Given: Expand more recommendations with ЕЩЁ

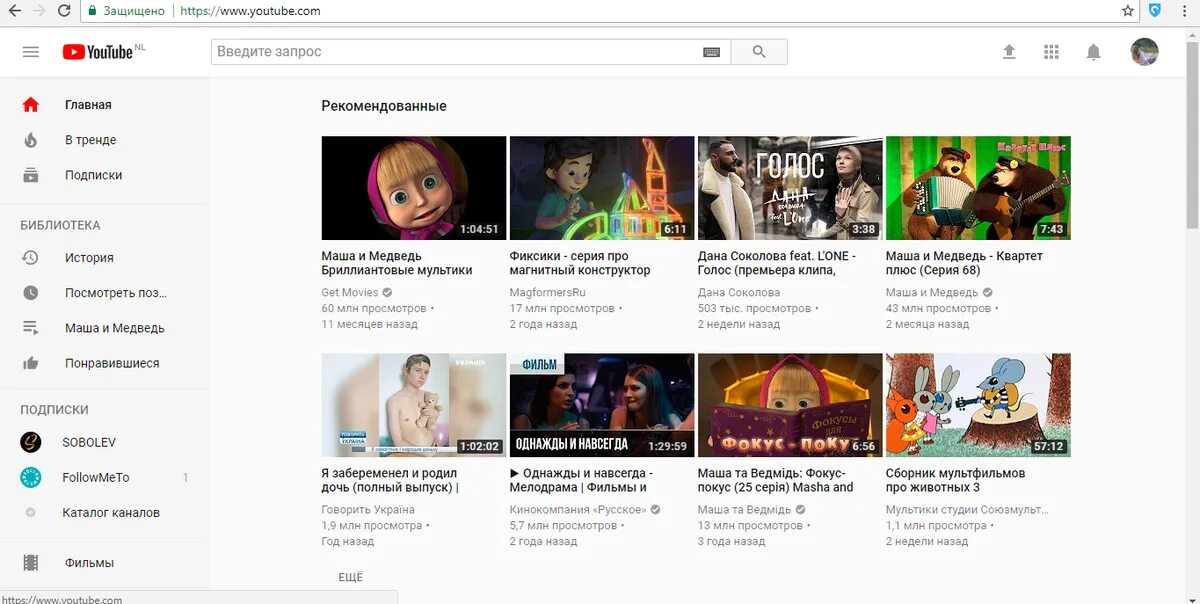Looking at the screenshot, I should [351, 577].
